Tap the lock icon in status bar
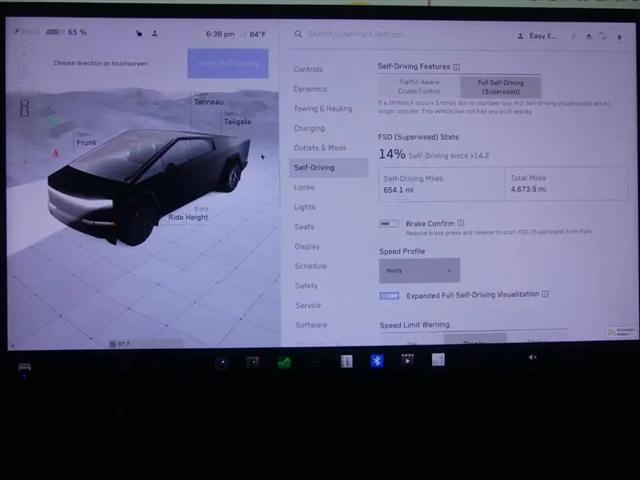Image resolution: width=640 pixels, height=480 pixels. pos(139,33)
